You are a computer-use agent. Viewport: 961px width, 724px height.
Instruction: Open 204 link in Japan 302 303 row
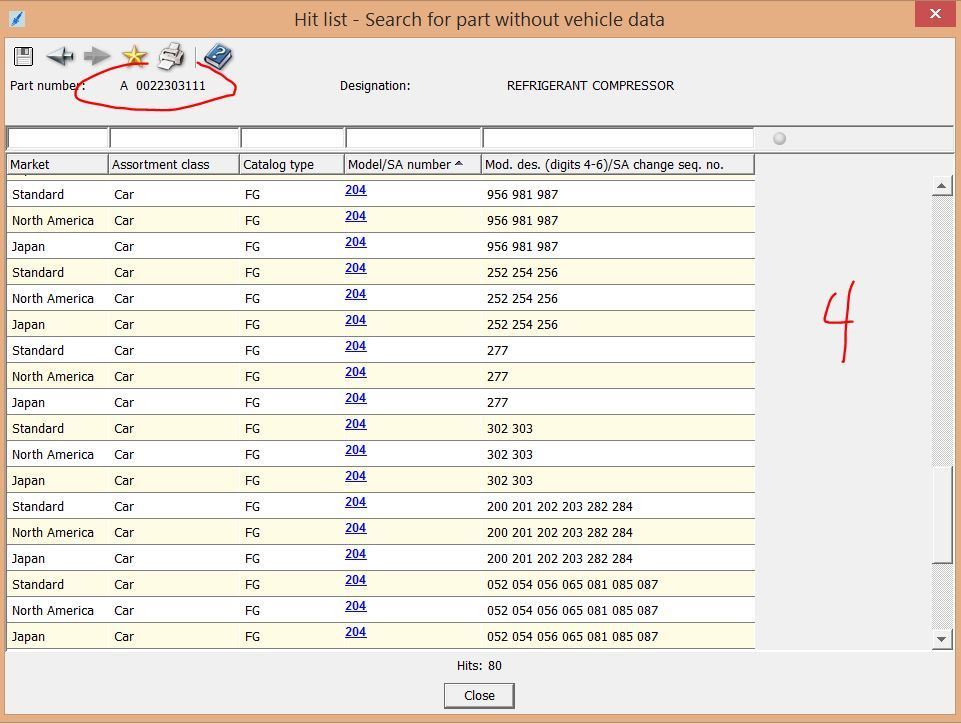coord(355,476)
